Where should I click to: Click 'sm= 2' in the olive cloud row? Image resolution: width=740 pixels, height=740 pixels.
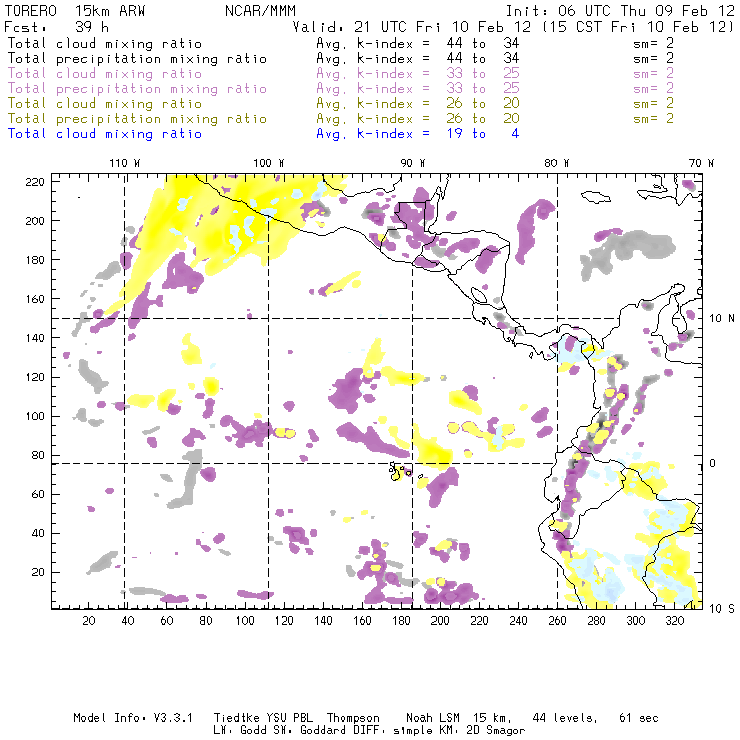pyautogui.click(x=653, y=103)
